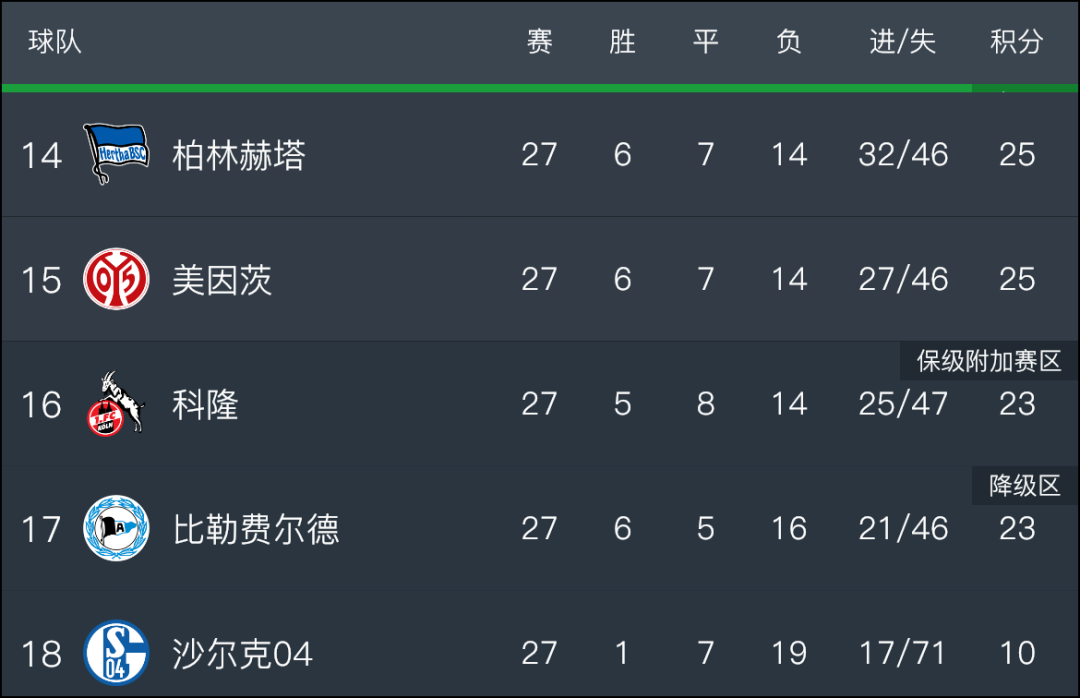The height and width of the screenshot is (698, 1080).
Task: Sort by the 胜 column header
Action: [x=622, y=42]
